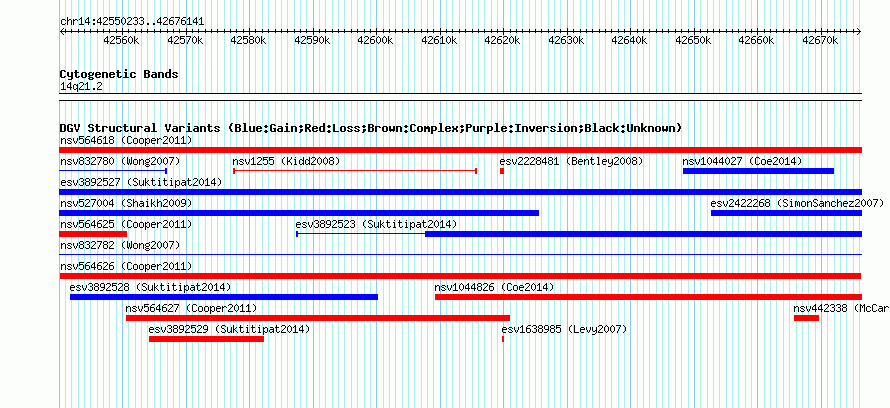The width and height of the screenshot is (890, 408).
Task: Click the nsv832782 (Wong2007) thin blue line
Action: pos(460,255)
